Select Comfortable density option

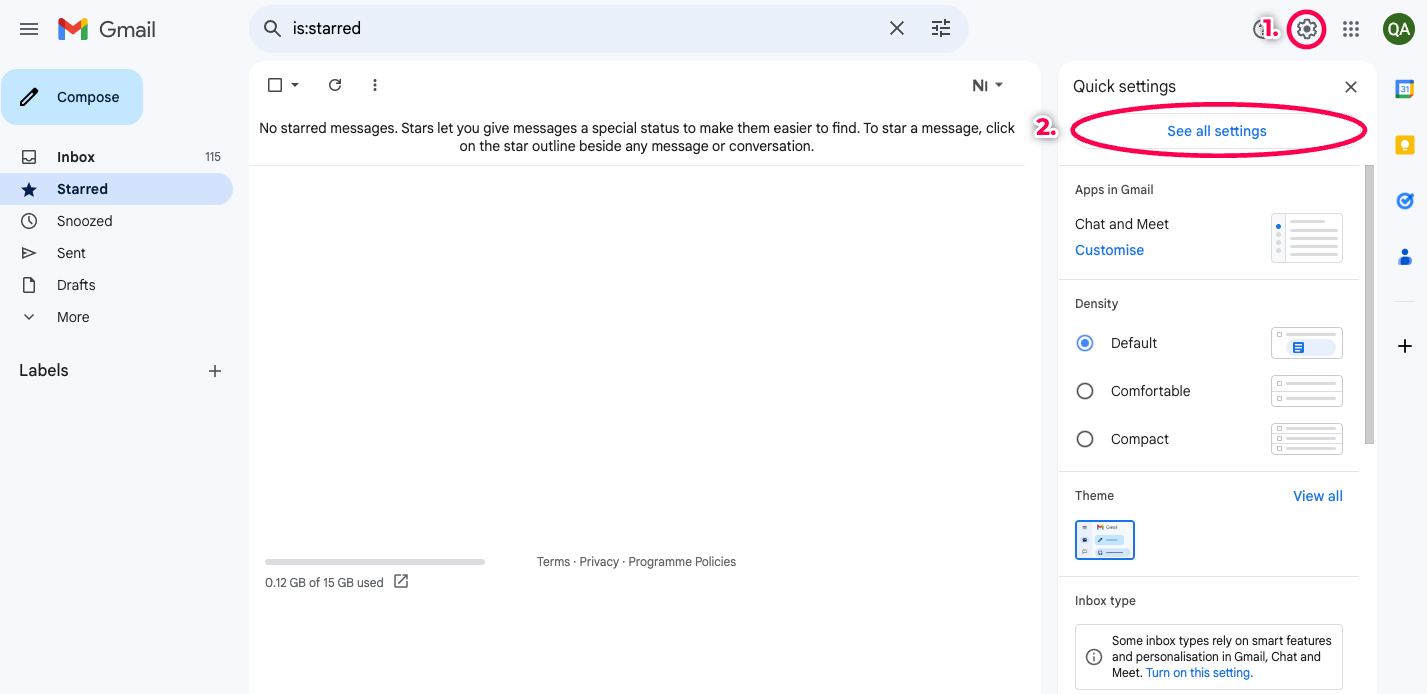click(x=1085, y=391)
